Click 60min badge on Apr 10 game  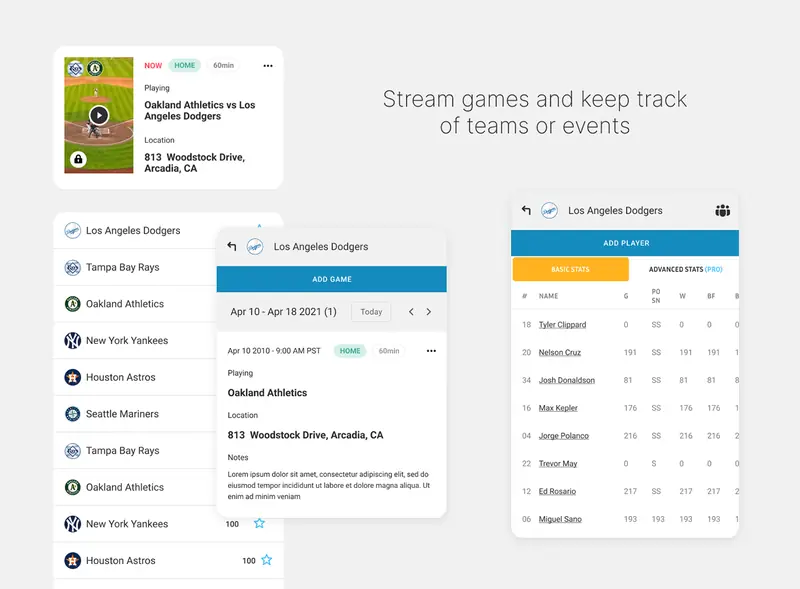389,351
